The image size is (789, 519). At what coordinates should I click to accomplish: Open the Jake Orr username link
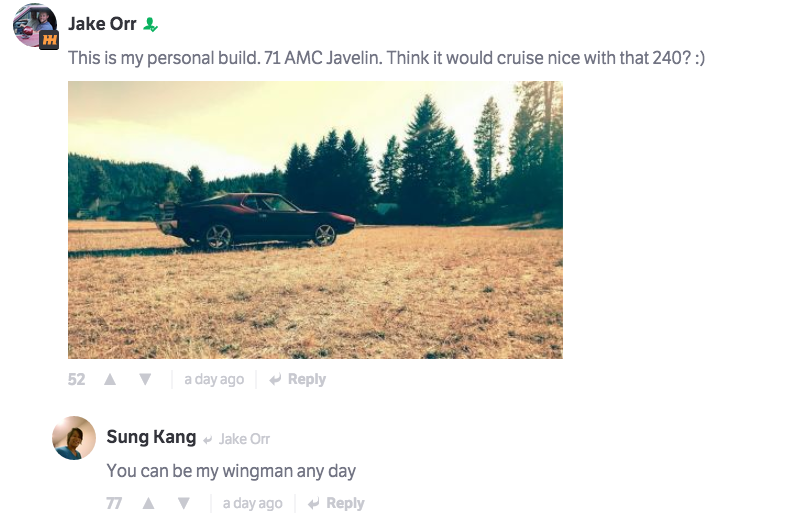(x=102, y=24)
